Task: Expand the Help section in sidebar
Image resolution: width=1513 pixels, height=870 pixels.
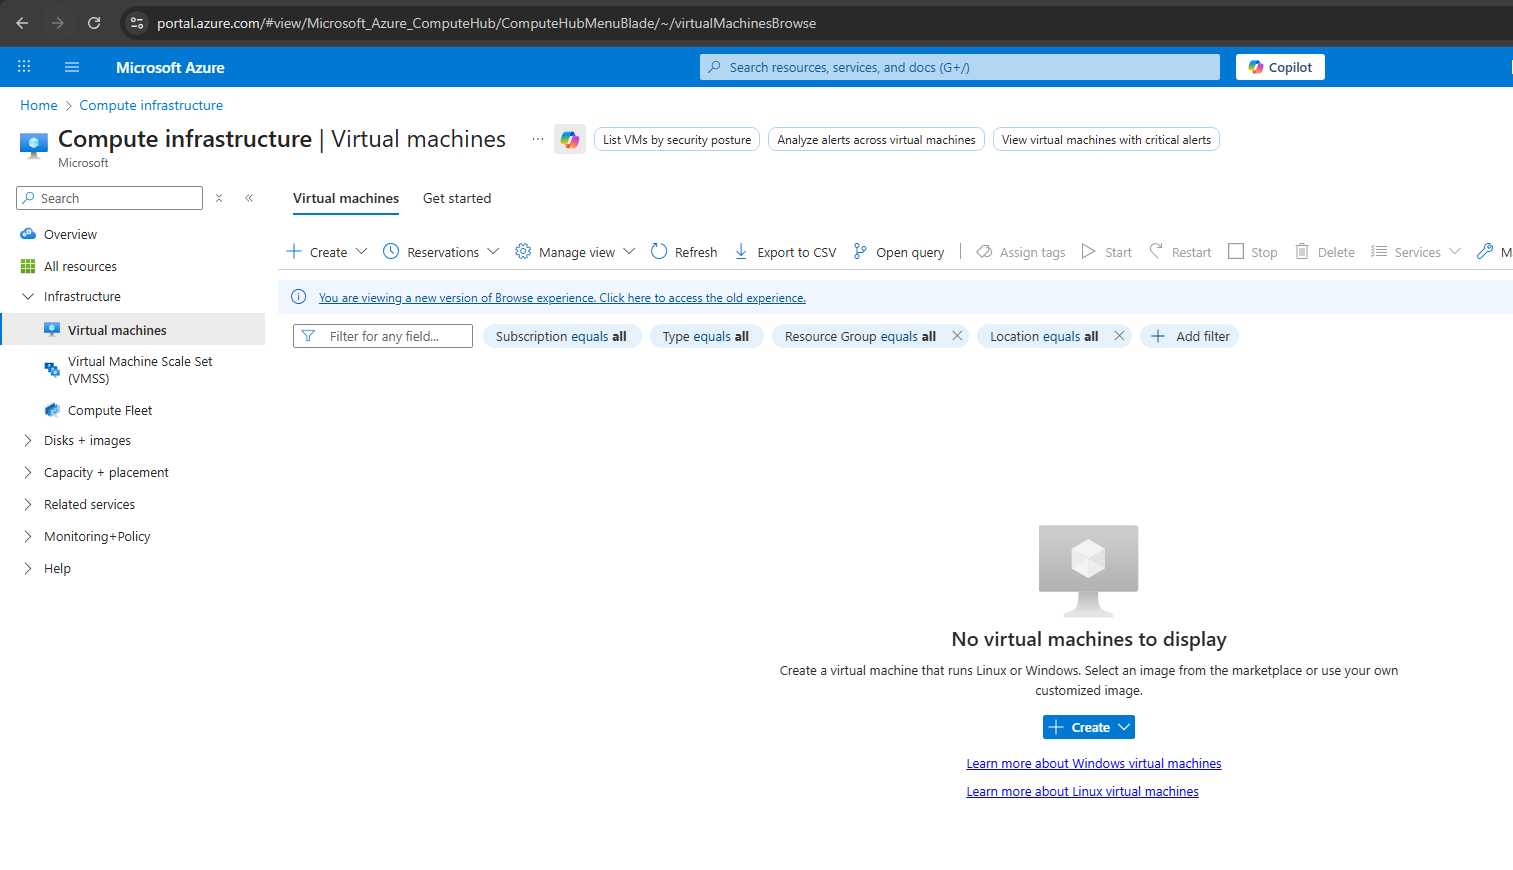Action: 28,568
